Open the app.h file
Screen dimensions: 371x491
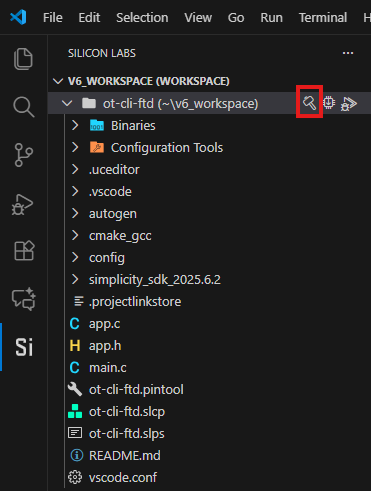(x=105, y=346)
